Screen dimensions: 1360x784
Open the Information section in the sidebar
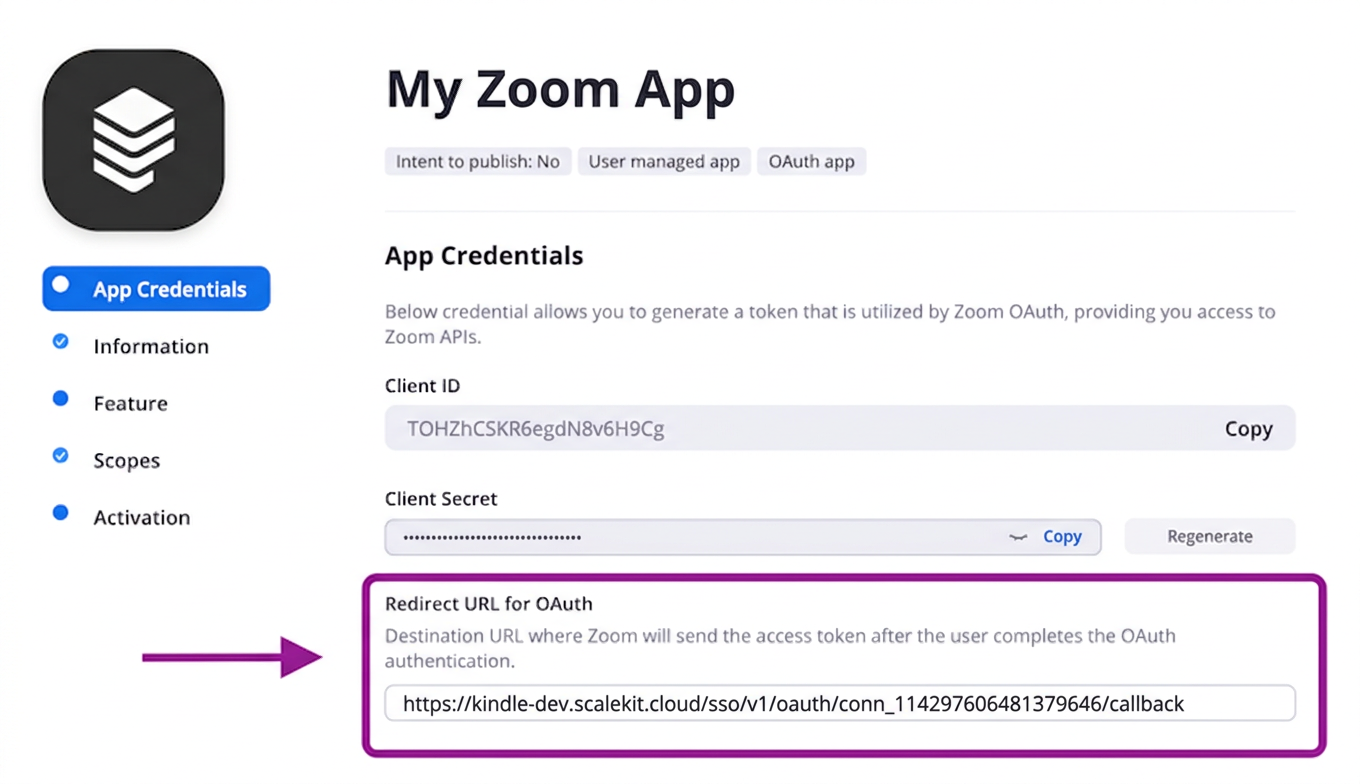click(150, 346)
